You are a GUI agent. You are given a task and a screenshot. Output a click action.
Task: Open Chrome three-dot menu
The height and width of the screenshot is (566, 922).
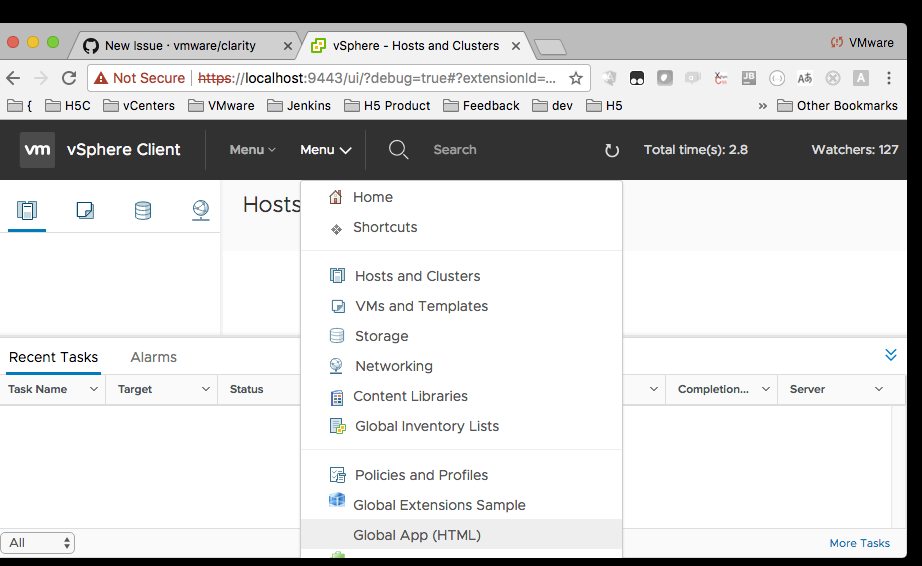click(888, 78)
